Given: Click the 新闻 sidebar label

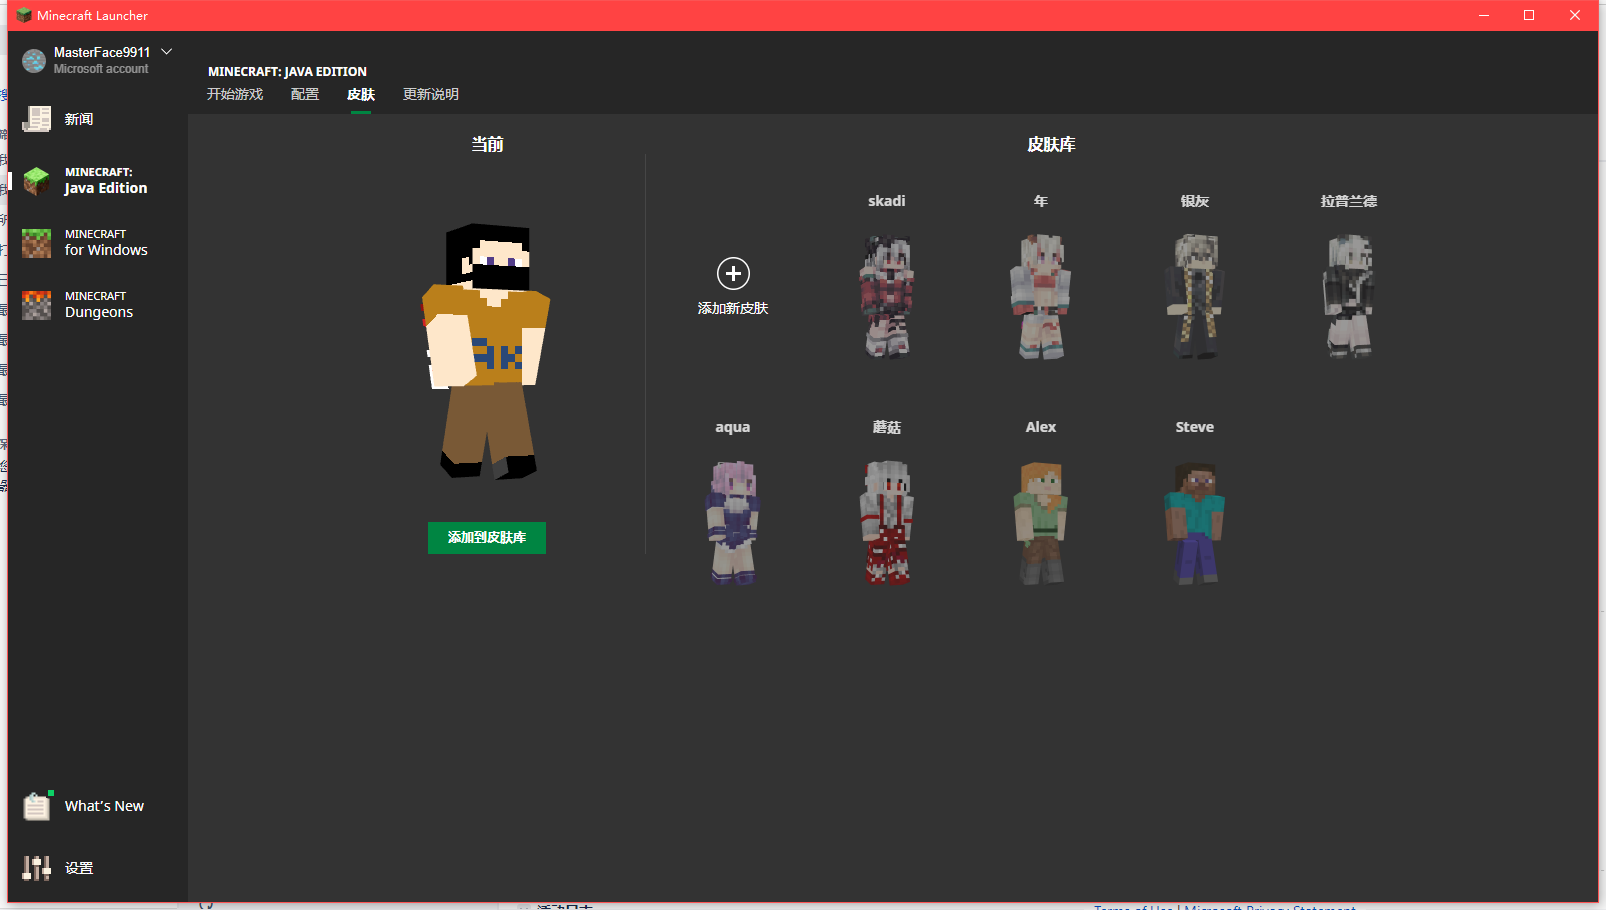Looking at the screenshot, I should 79,119.
